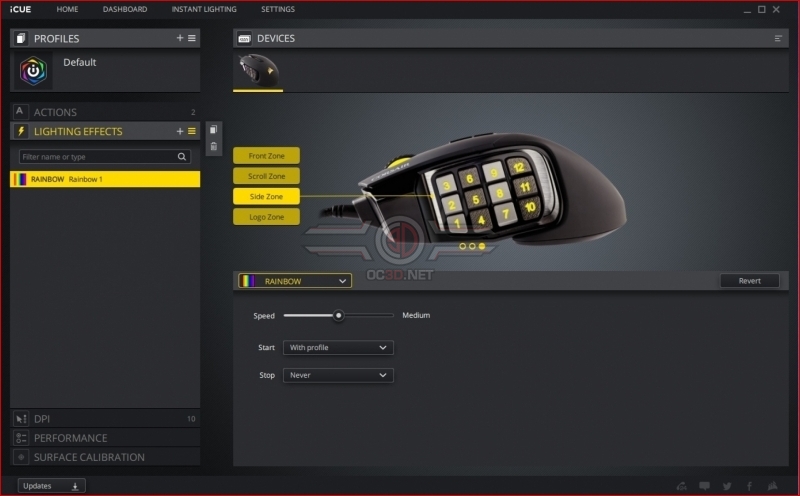Click the download icon on Updates
Image resolution: width=800 pixels, height=496 pixels.
pyautogui.click(x=75, y=486)
